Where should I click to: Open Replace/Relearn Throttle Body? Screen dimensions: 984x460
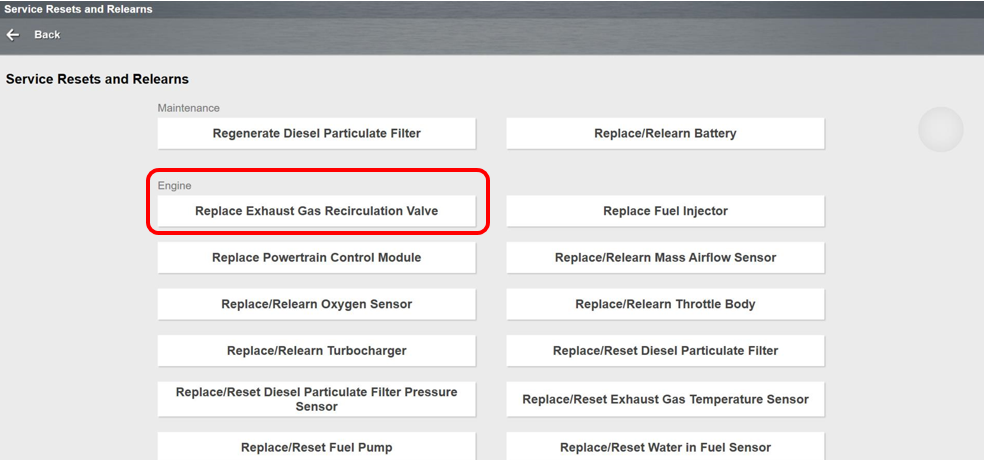click(x=665, y=304)
